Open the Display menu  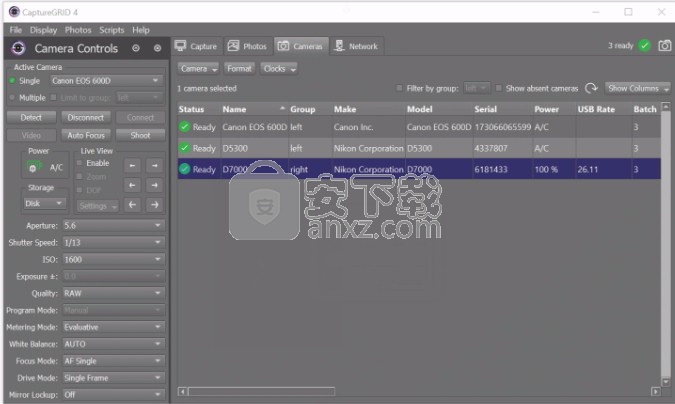(43, 30)
